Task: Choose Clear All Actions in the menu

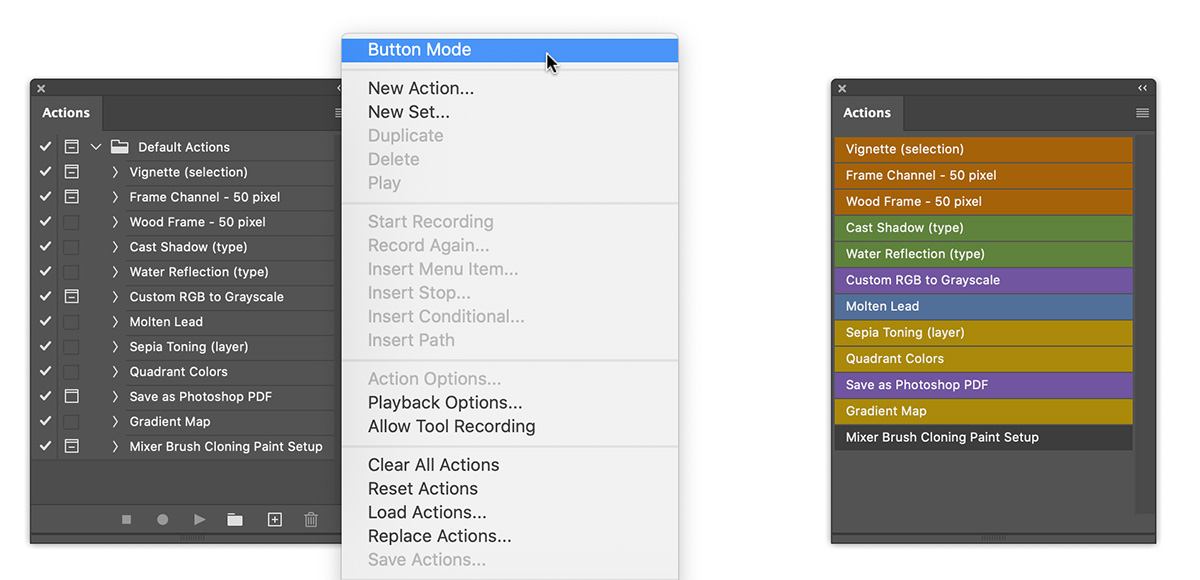Action: [433, 464]
